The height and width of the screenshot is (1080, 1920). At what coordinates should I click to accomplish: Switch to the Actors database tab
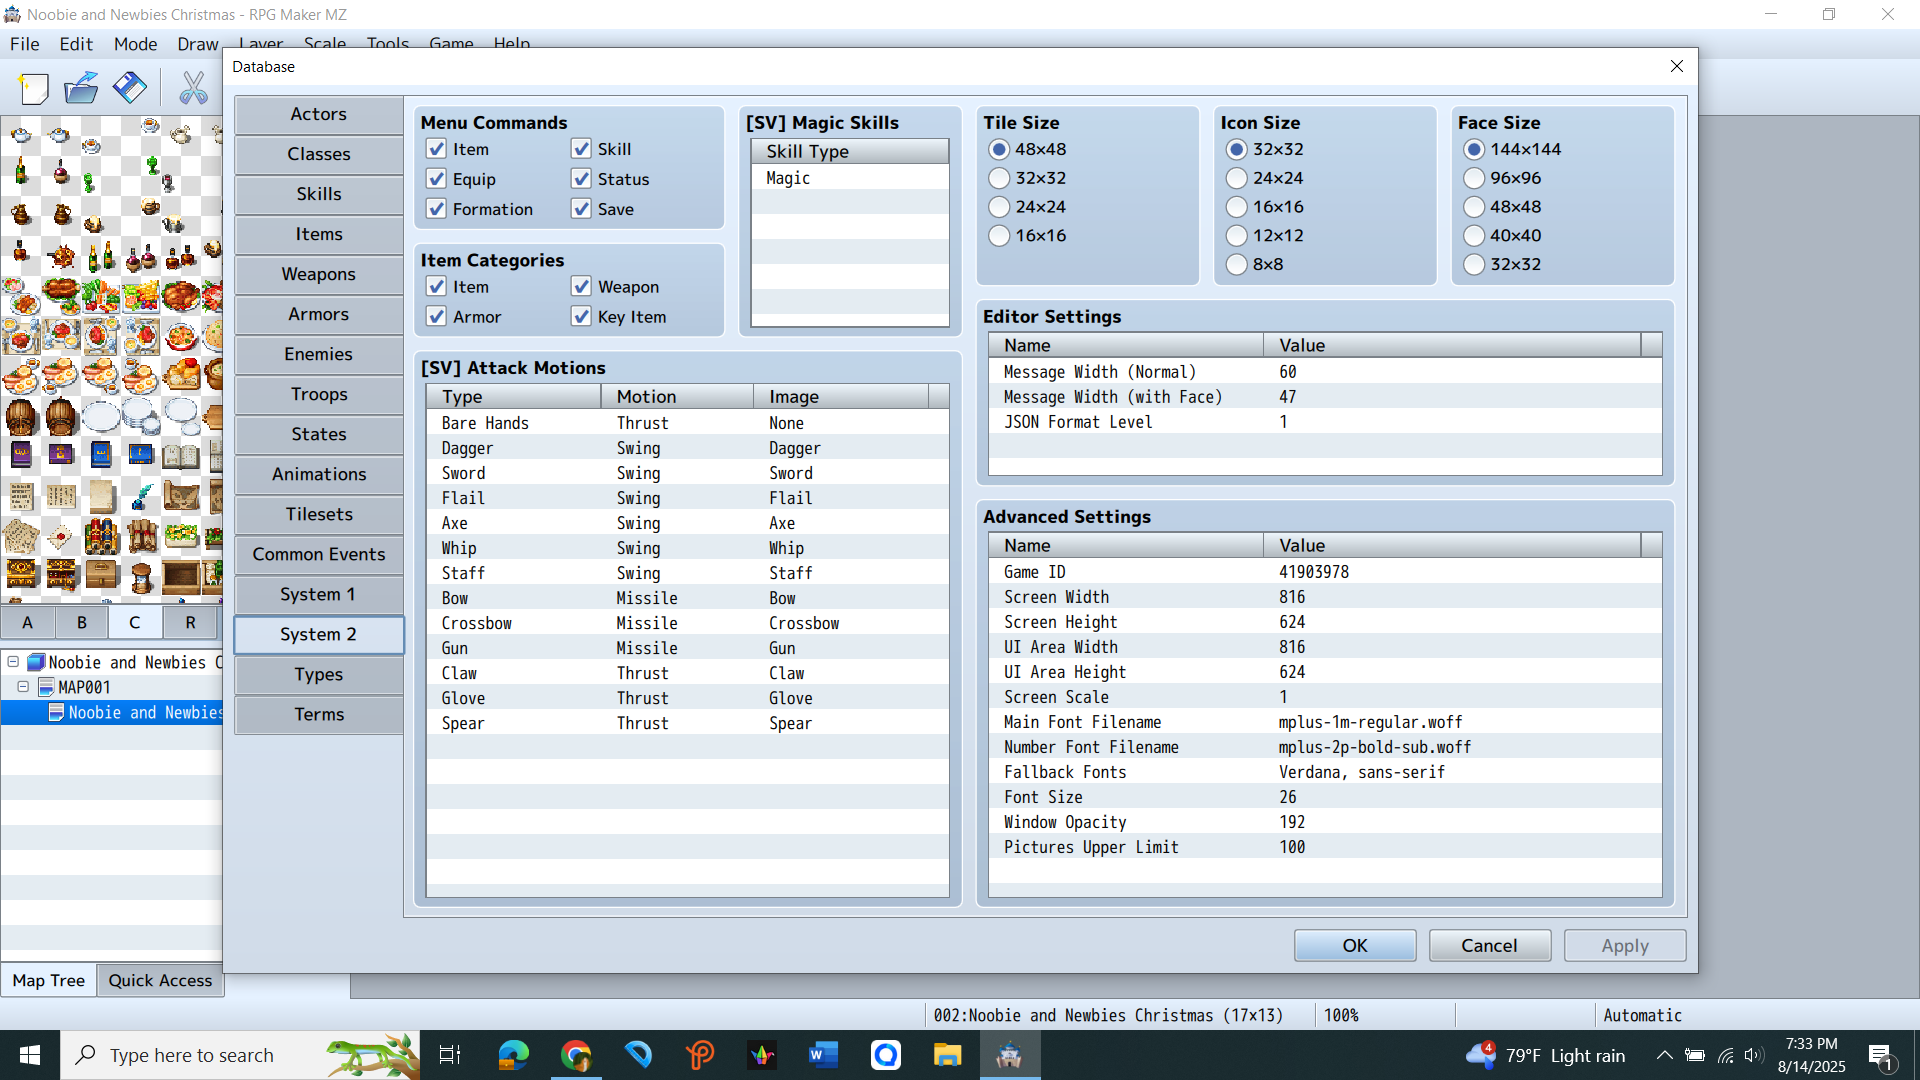pos(319,115)
